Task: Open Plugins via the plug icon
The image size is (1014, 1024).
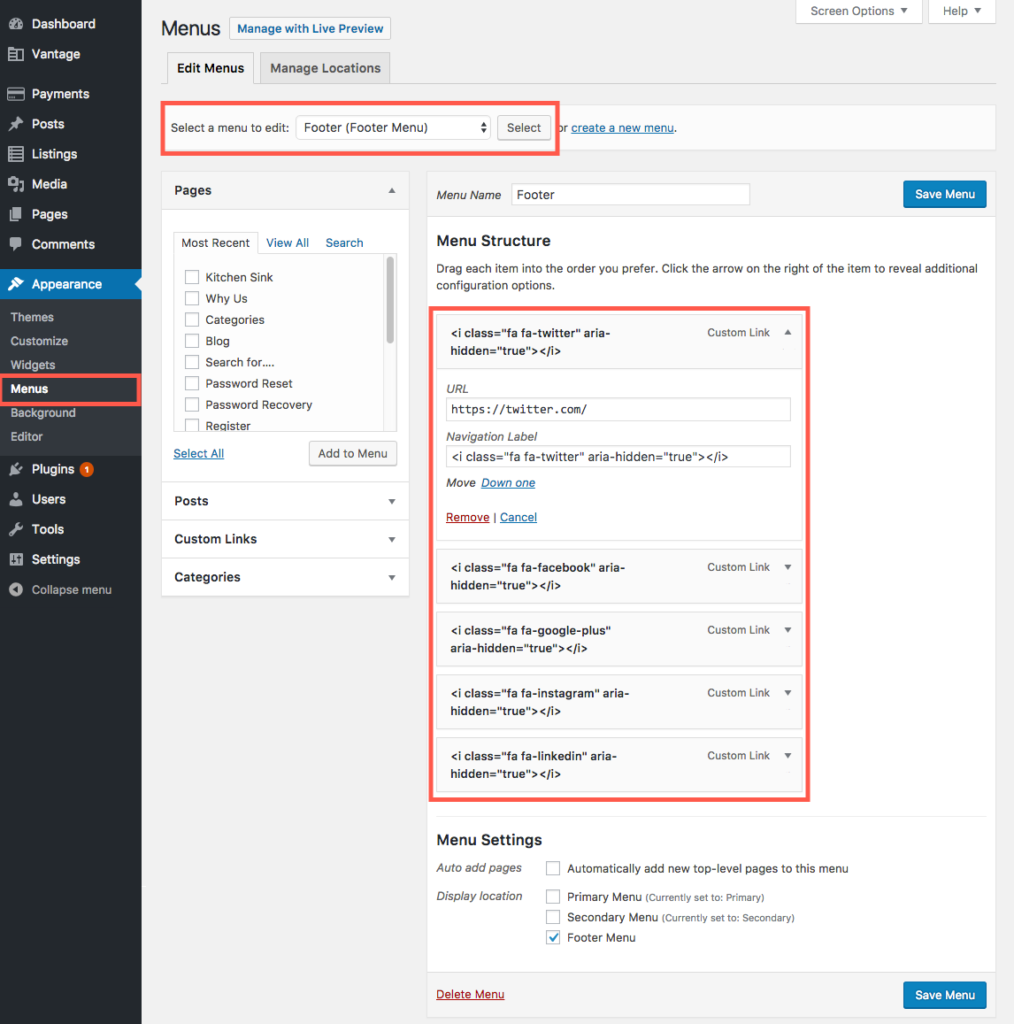Action: pos(17,468)
